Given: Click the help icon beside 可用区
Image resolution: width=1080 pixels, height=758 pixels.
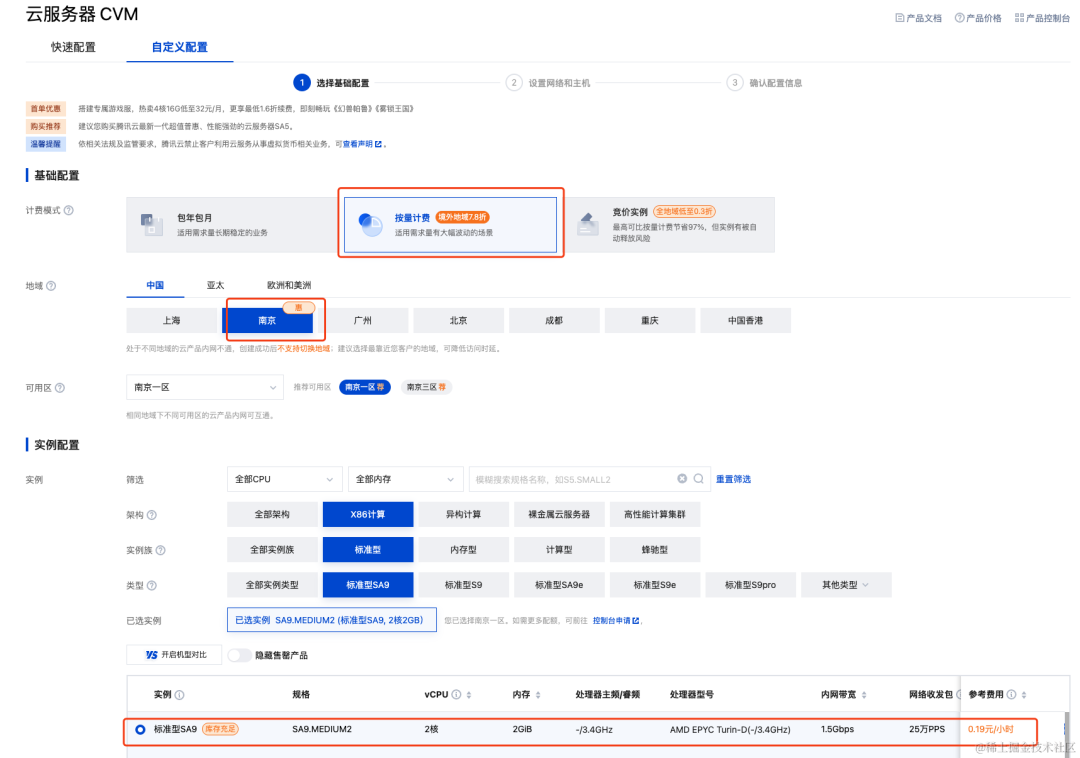Looking at the screenshot, I should (60, 388).
